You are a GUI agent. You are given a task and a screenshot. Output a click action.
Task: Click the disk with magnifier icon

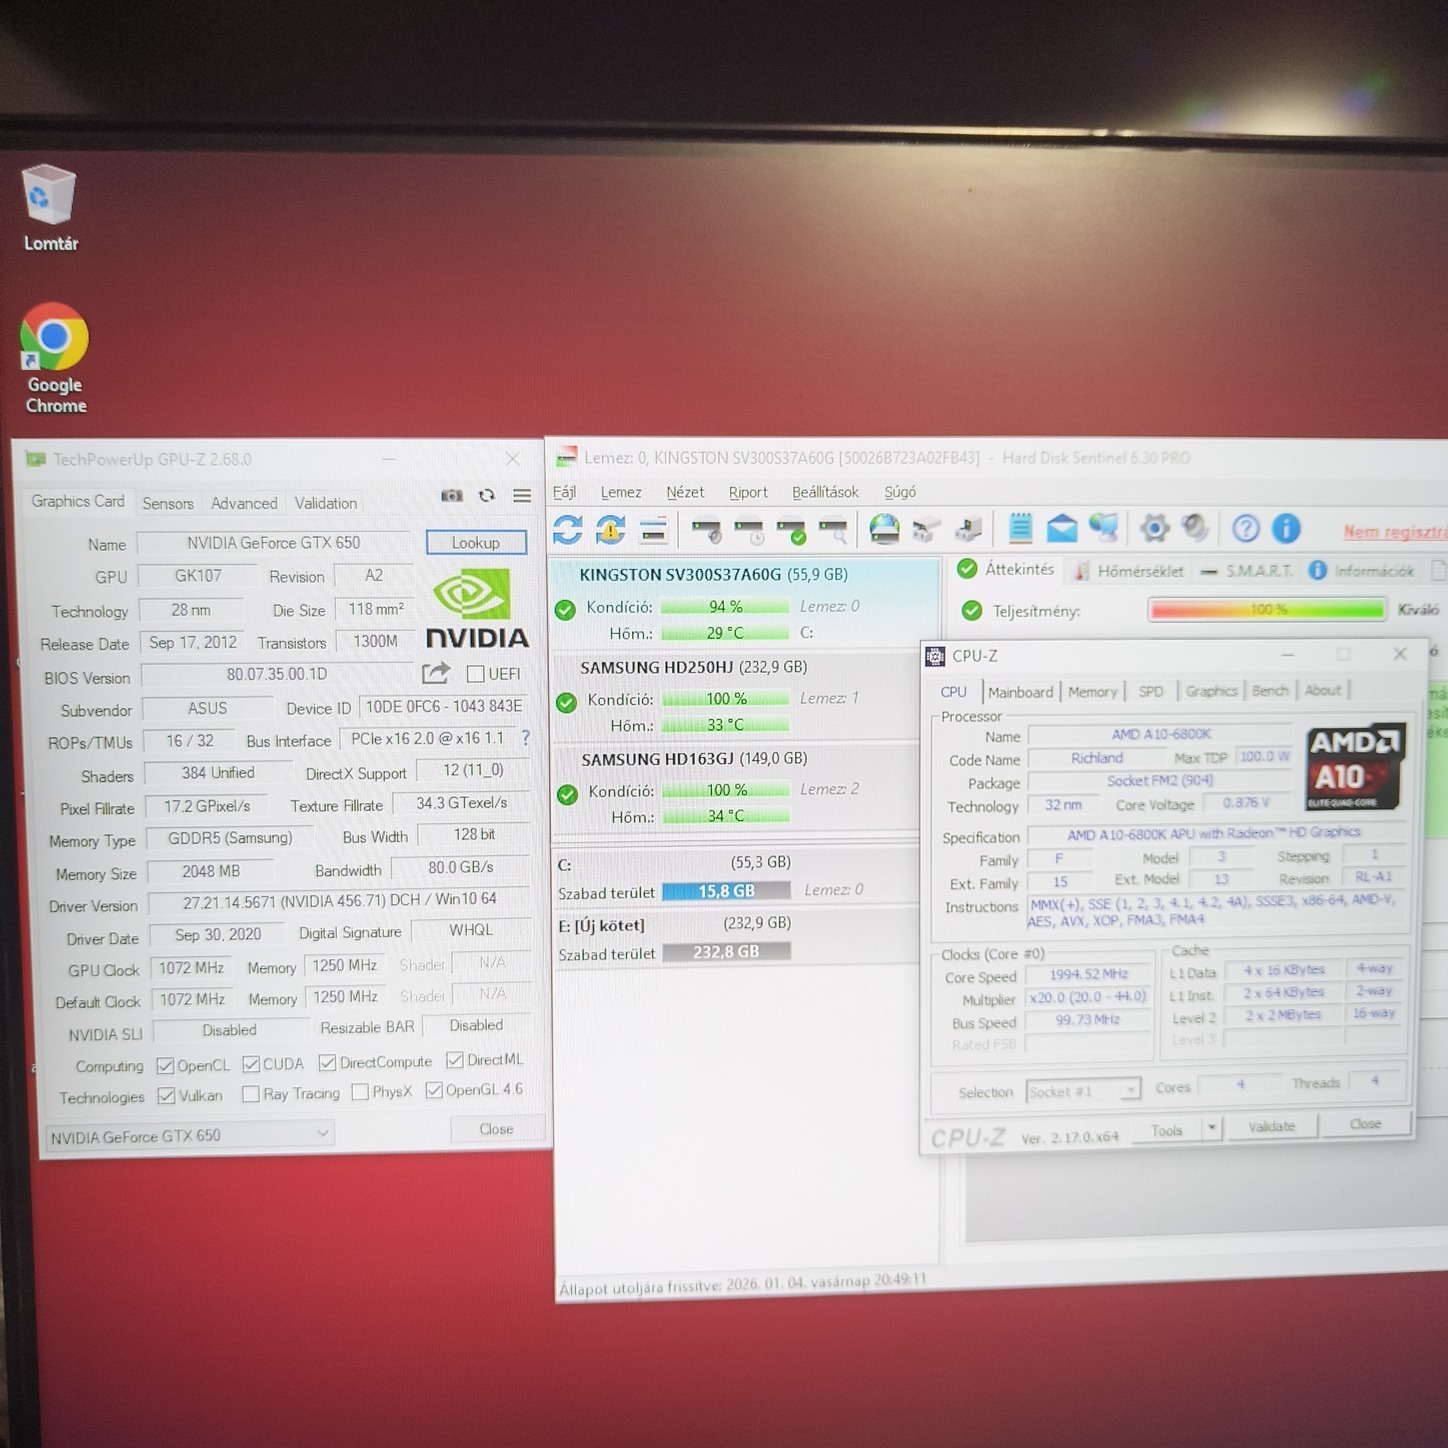(833, 530)
